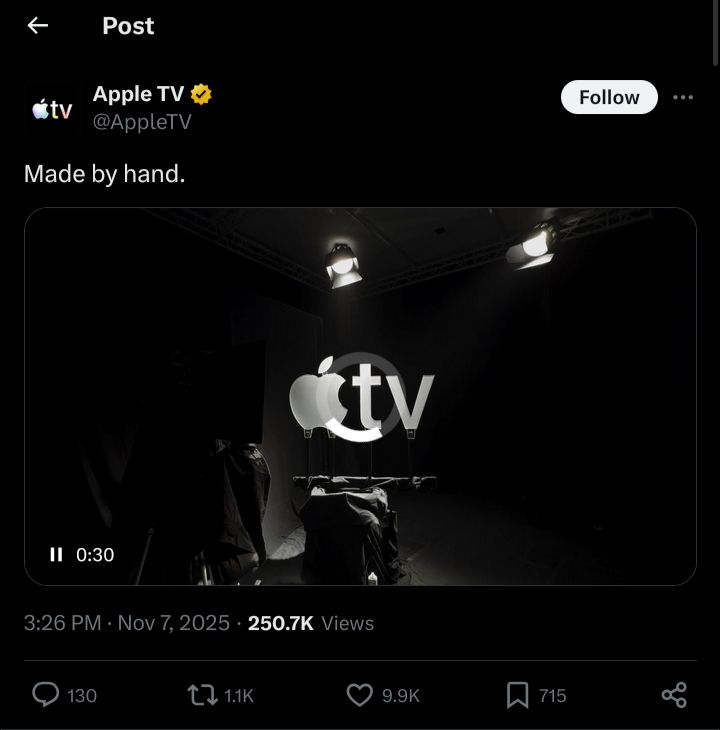
Task: Click the Made by hand video
Action: (360, 396)
